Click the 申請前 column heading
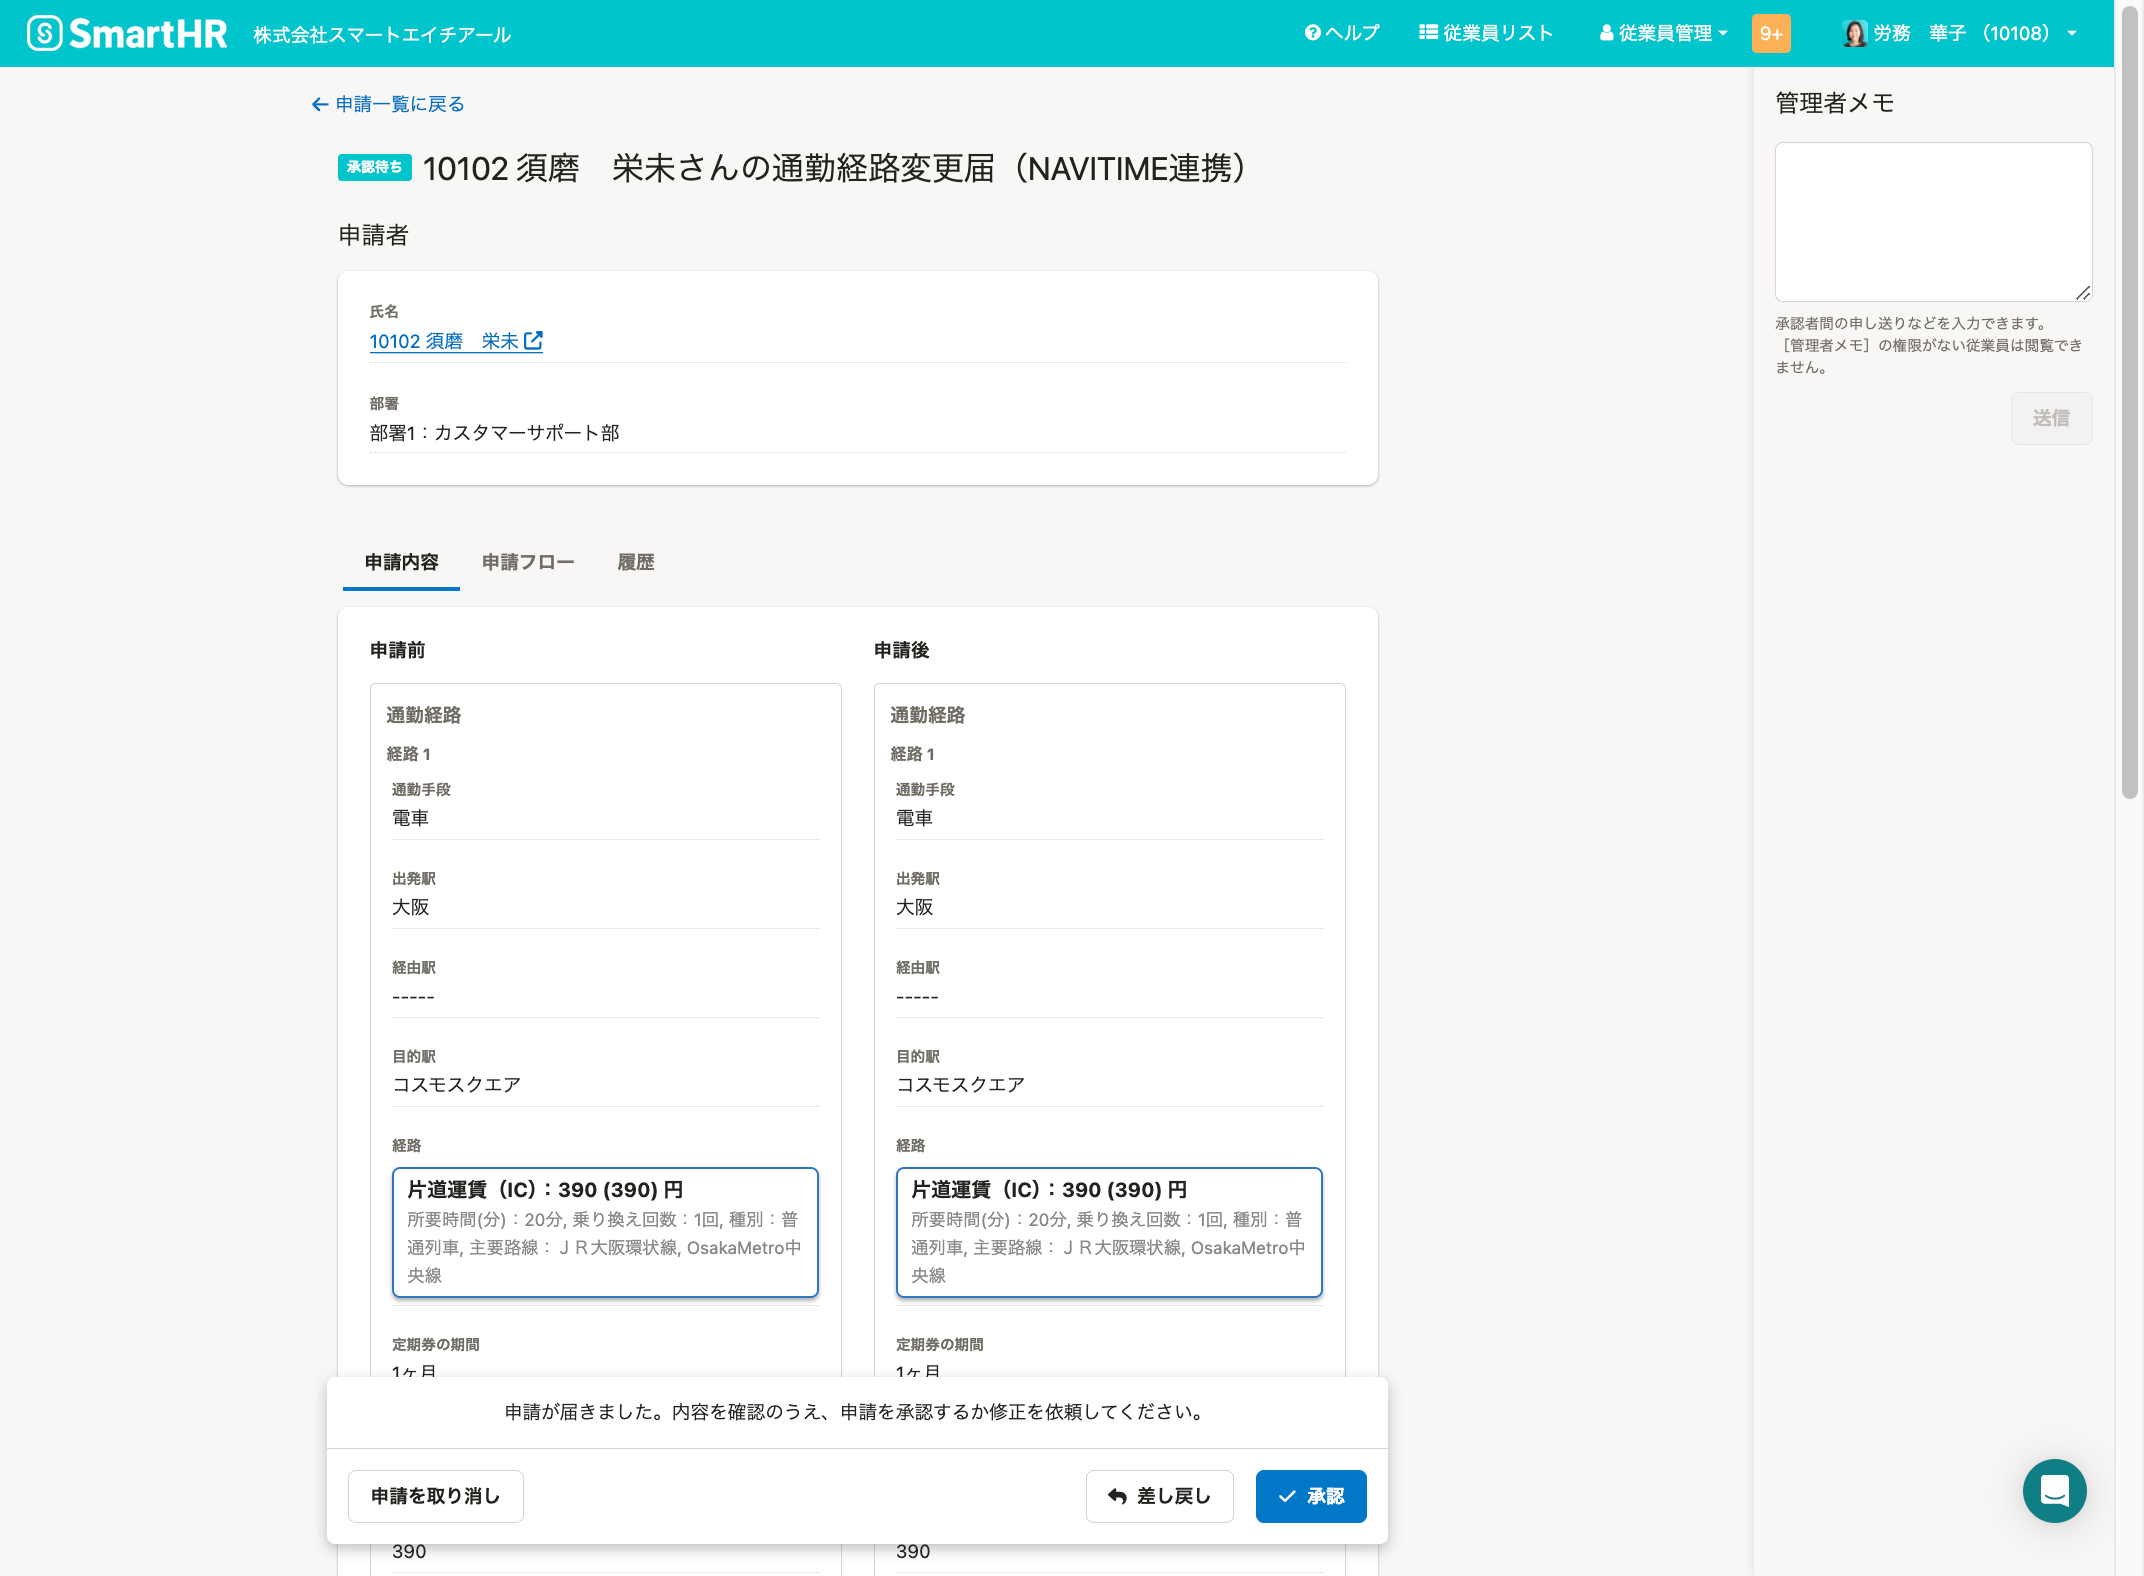 398,650
